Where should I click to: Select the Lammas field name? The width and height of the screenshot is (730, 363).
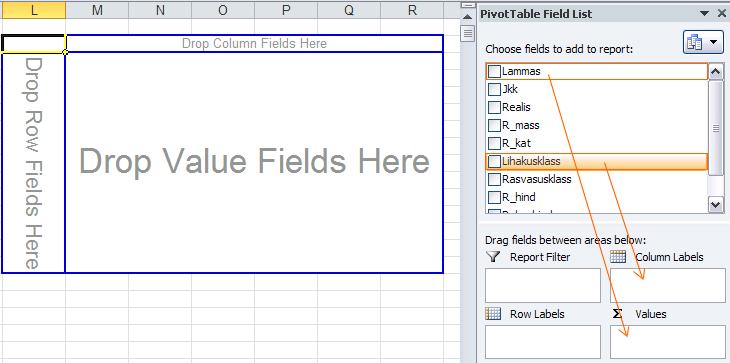pyautogui.click(x=521, y=72)
